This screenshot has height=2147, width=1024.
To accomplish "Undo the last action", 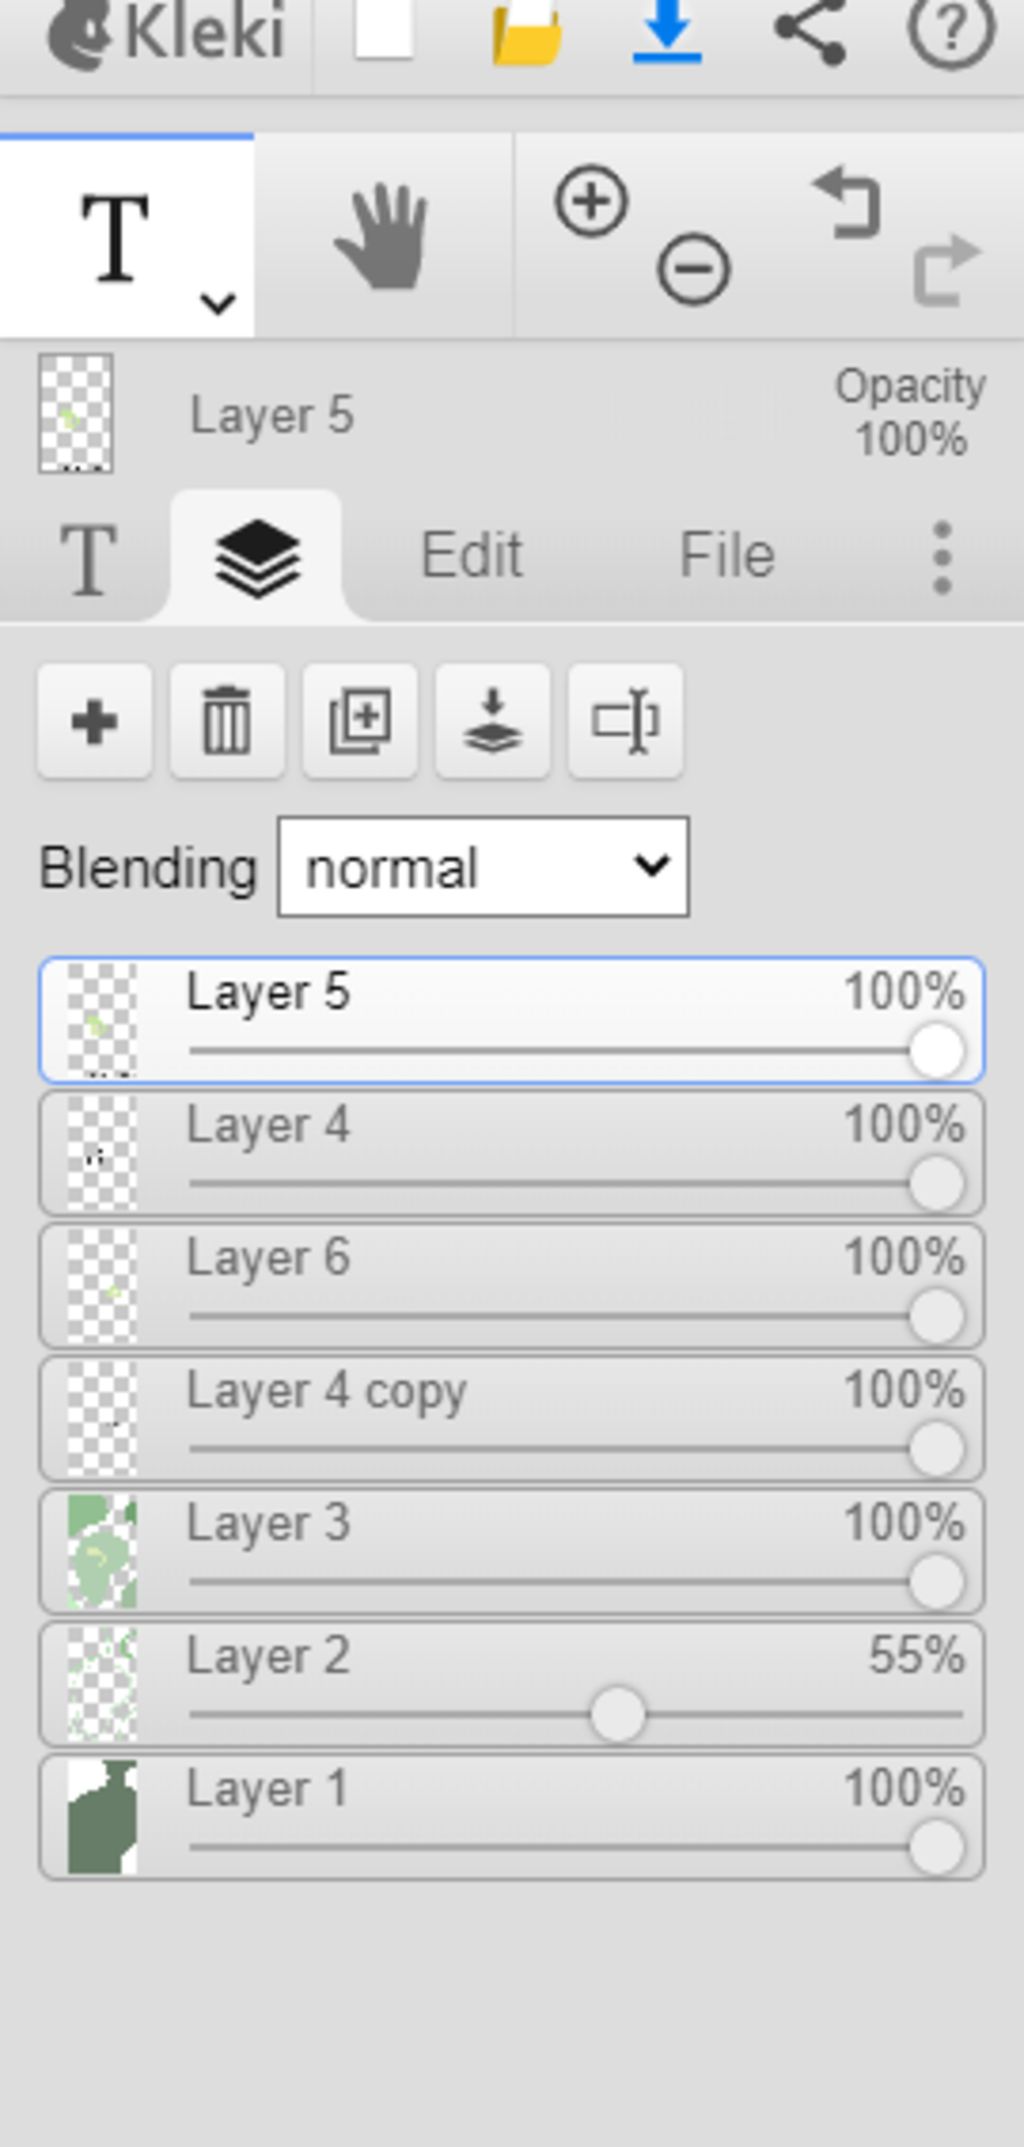I will pyautogui.click(x=848, y=203).
